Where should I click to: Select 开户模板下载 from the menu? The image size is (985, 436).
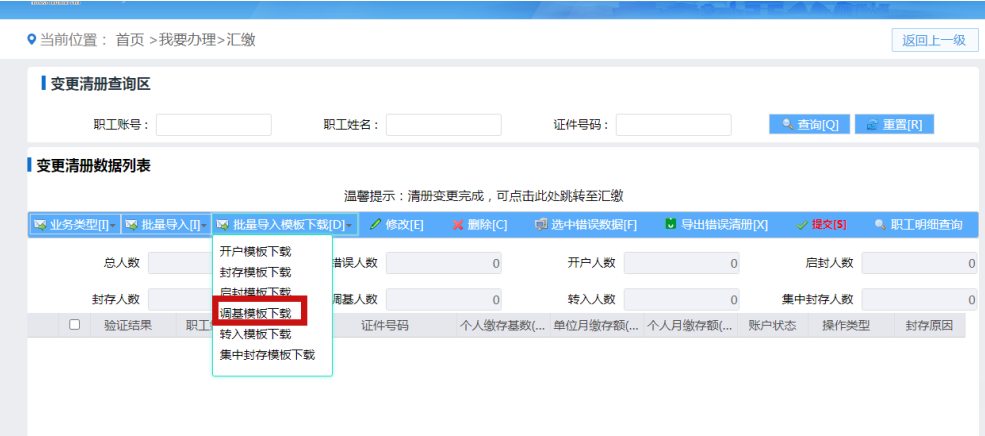point(256,252)
